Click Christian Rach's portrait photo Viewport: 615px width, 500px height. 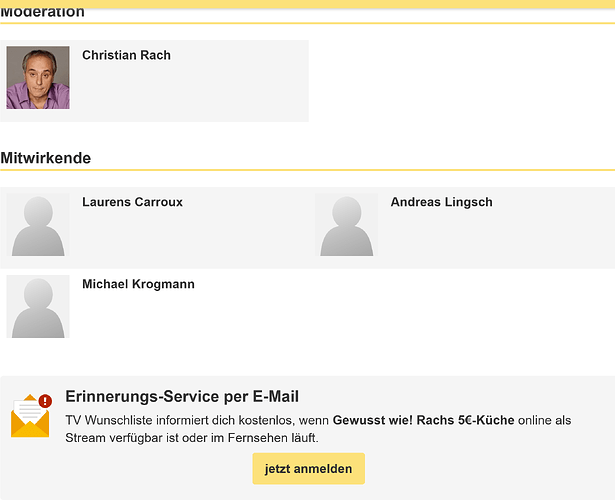(x=38, y=78)
